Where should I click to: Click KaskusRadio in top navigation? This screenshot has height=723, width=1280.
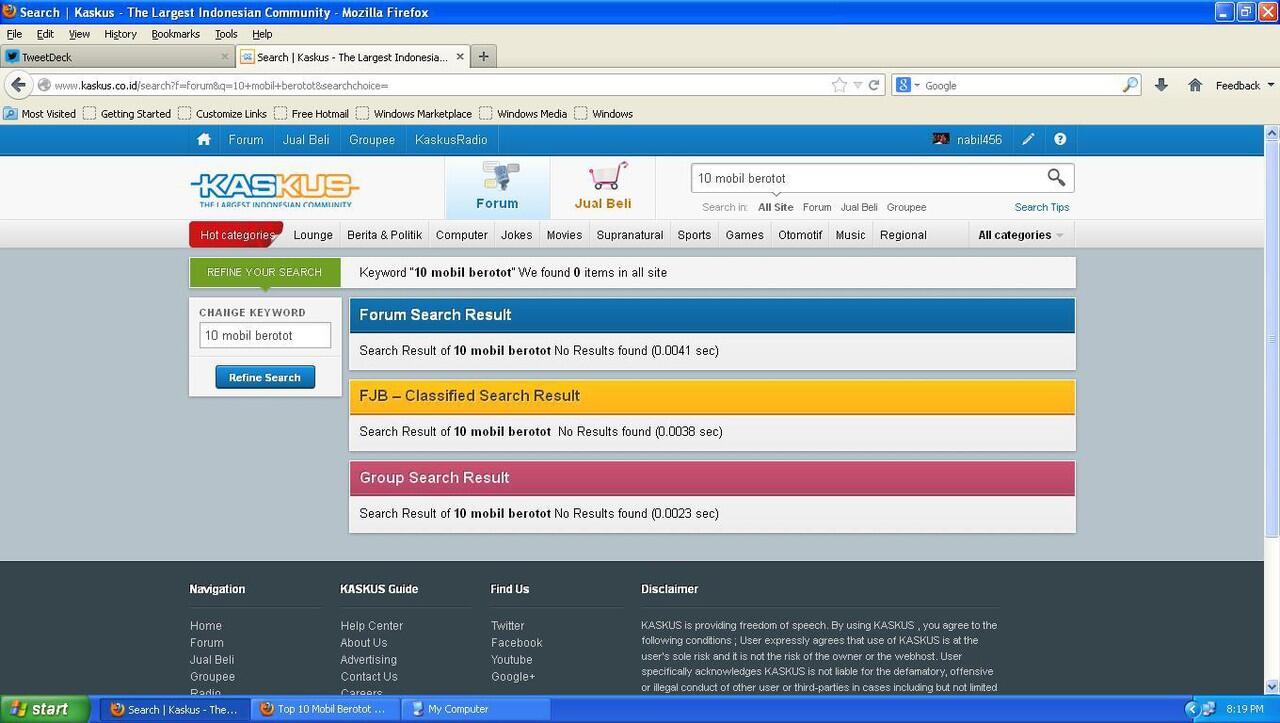pos(451,140)
